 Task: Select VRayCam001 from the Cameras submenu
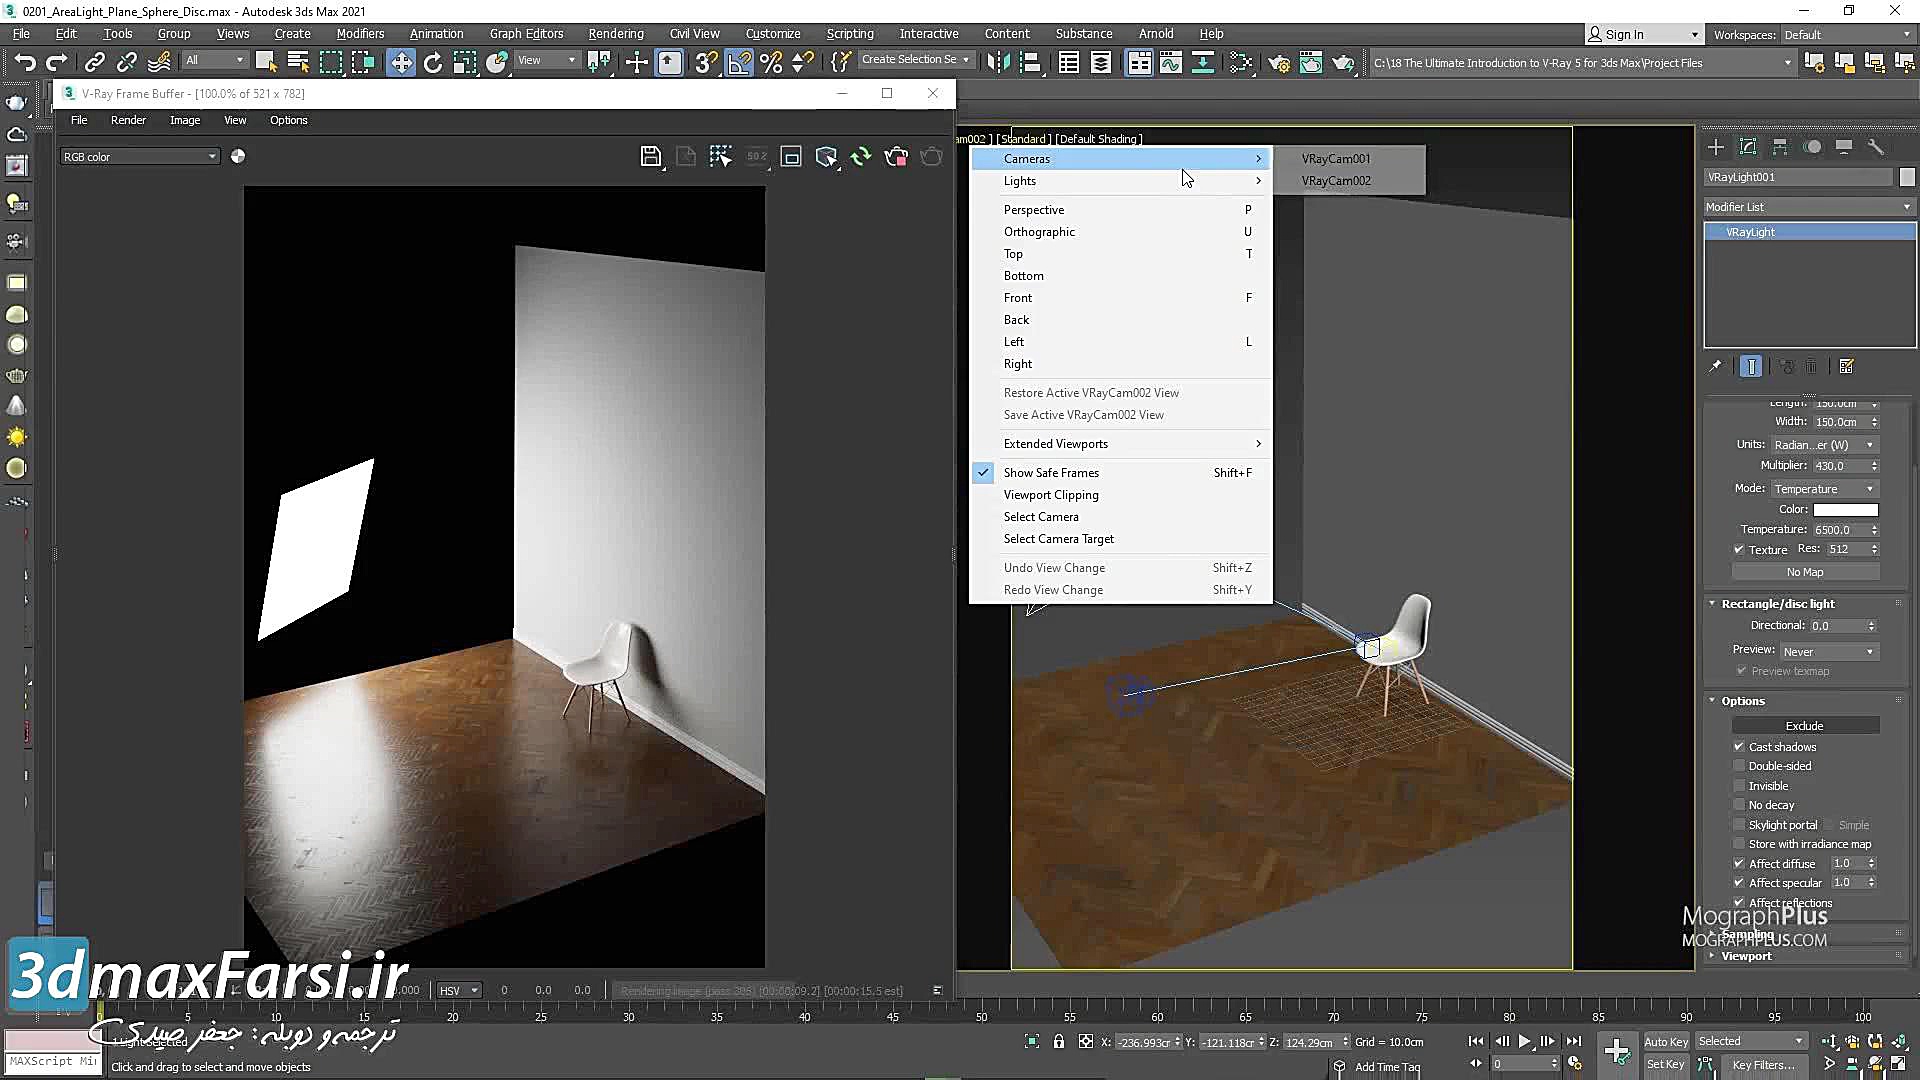click(x=1336, y=159)
